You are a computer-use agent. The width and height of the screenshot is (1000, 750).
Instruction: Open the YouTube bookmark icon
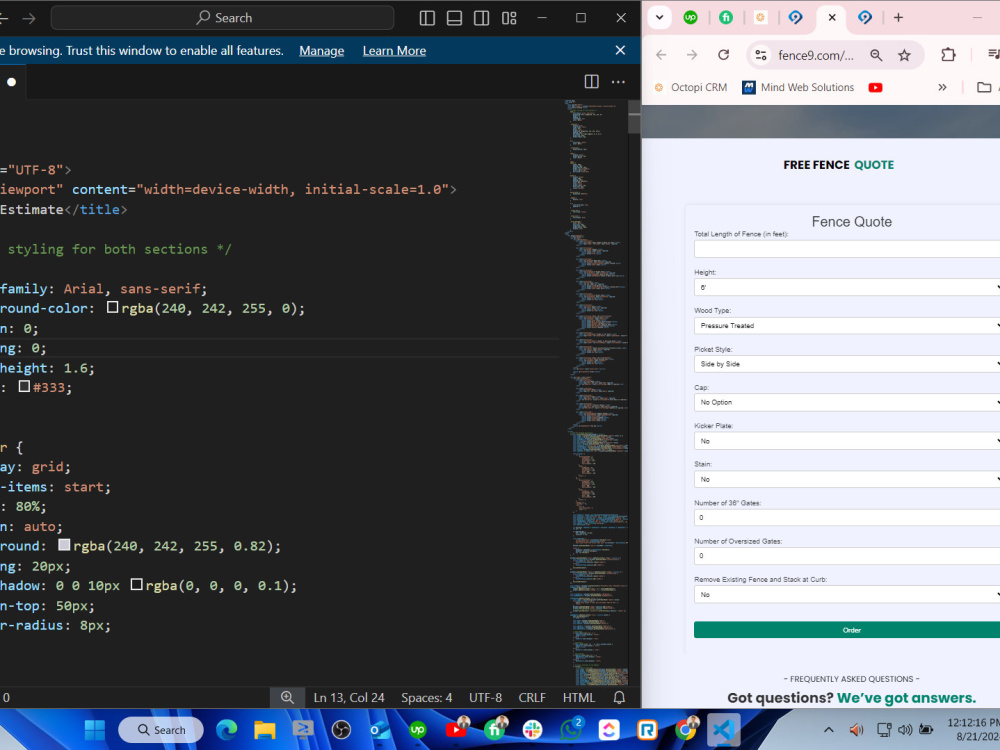[876, 87]
